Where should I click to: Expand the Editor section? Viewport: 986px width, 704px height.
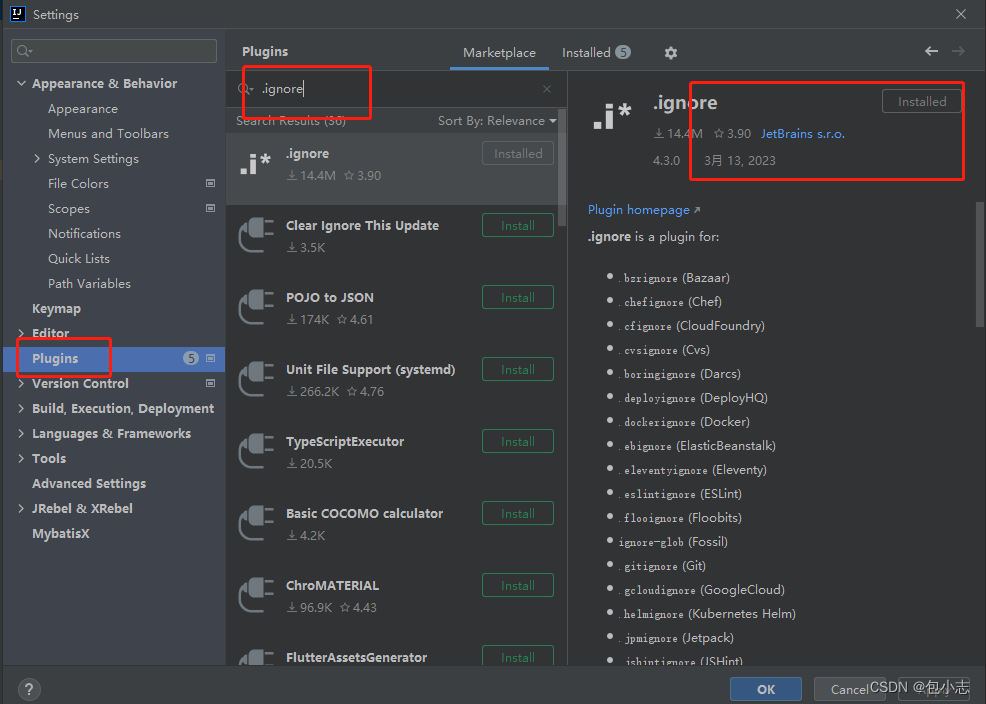tap(21, 333)
